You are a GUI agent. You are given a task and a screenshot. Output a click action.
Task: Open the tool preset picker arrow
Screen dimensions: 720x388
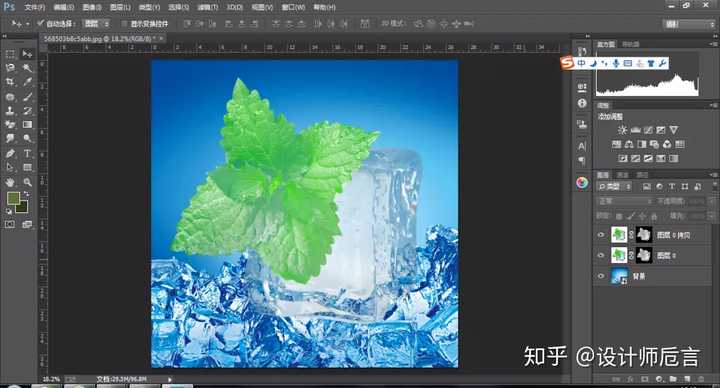28,24
